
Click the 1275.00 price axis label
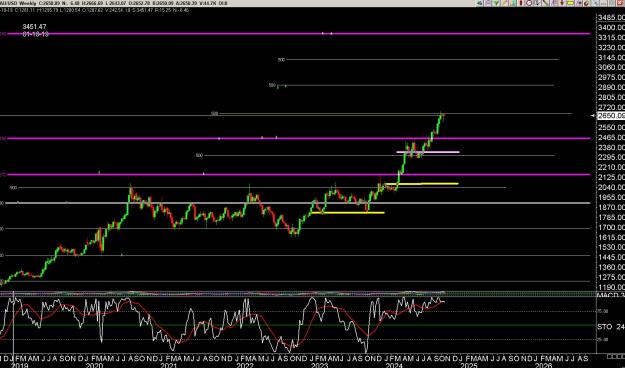611,277
